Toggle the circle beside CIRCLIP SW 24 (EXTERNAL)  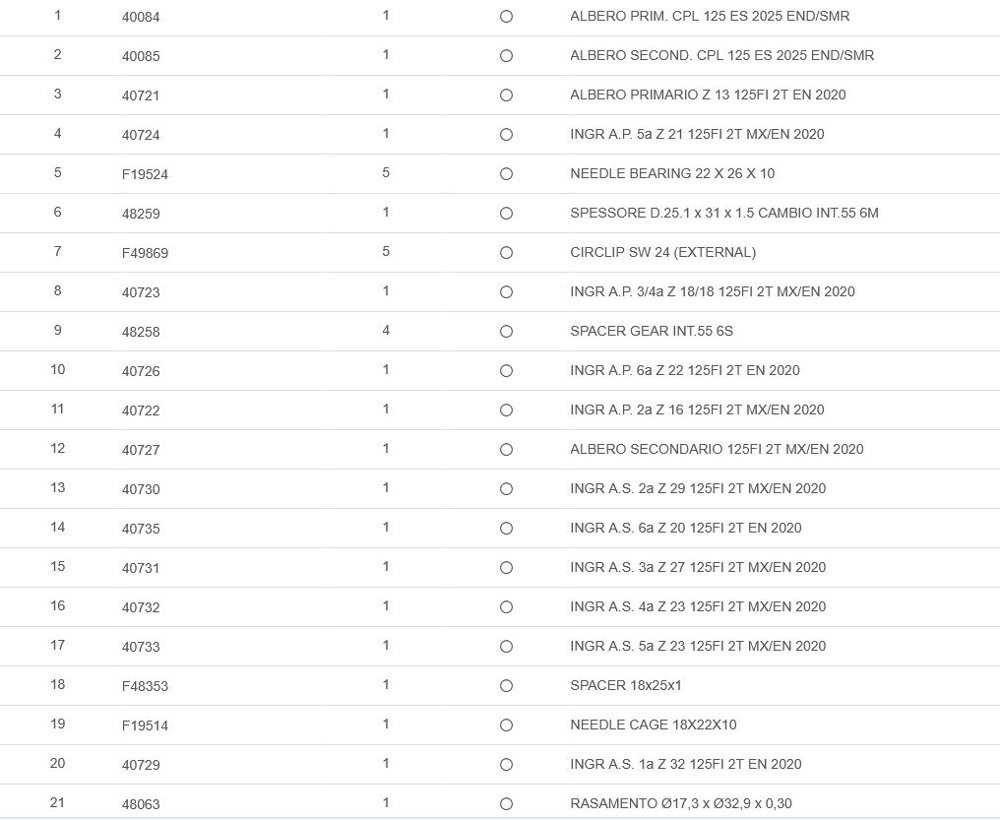point(506,253)
